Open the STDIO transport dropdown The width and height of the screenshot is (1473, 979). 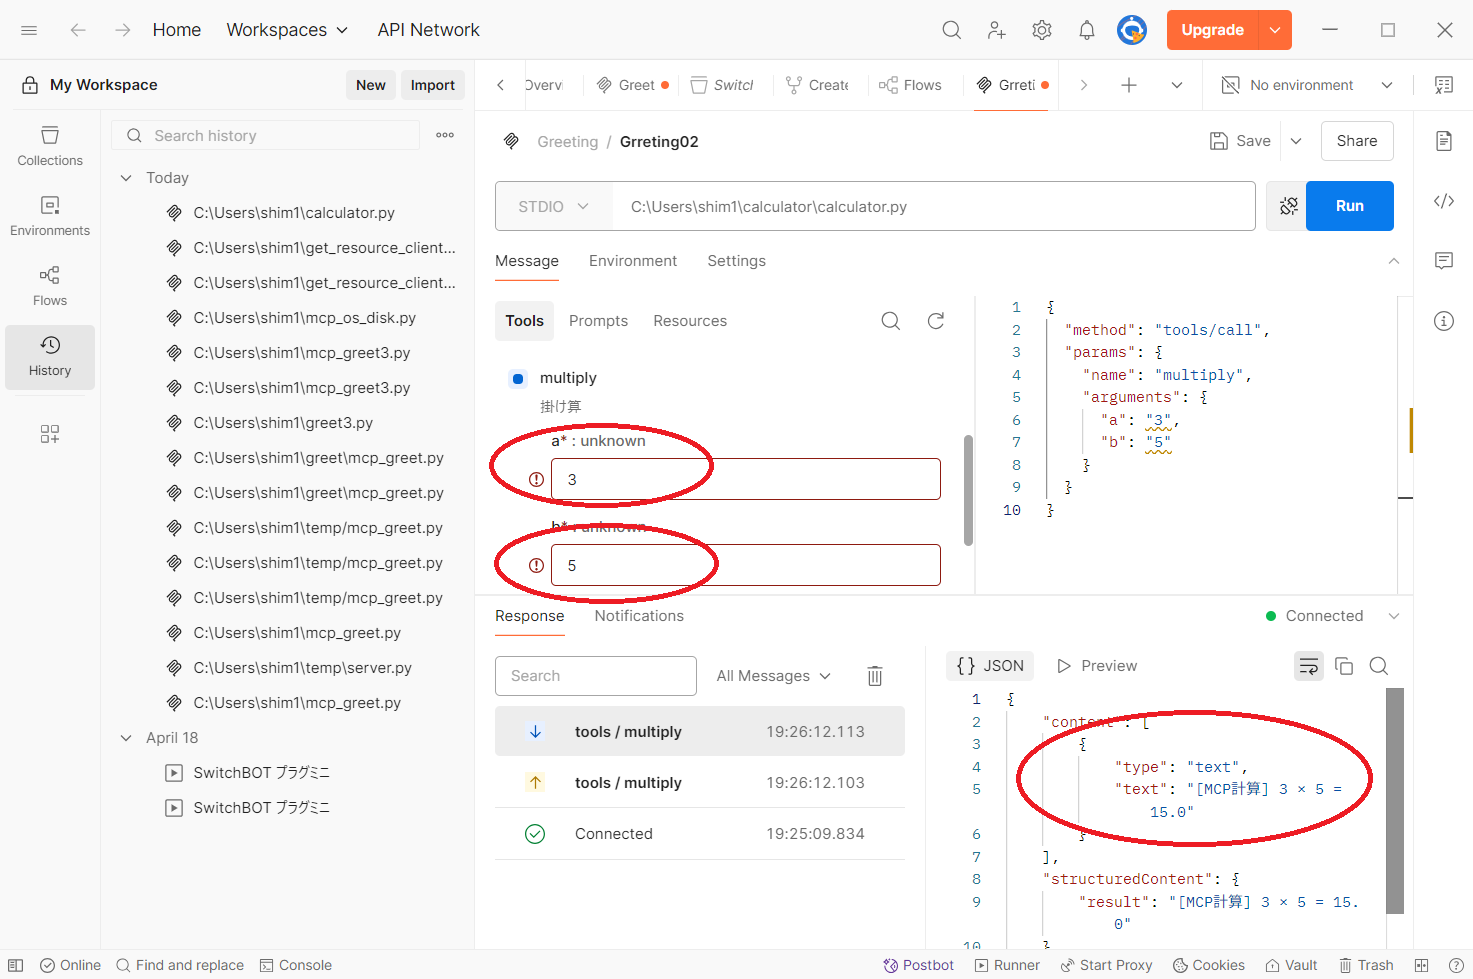coord(554,206)
